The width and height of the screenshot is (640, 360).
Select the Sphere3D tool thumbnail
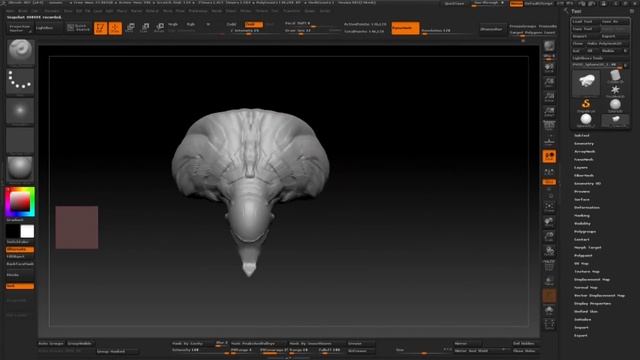pos(615,105)
